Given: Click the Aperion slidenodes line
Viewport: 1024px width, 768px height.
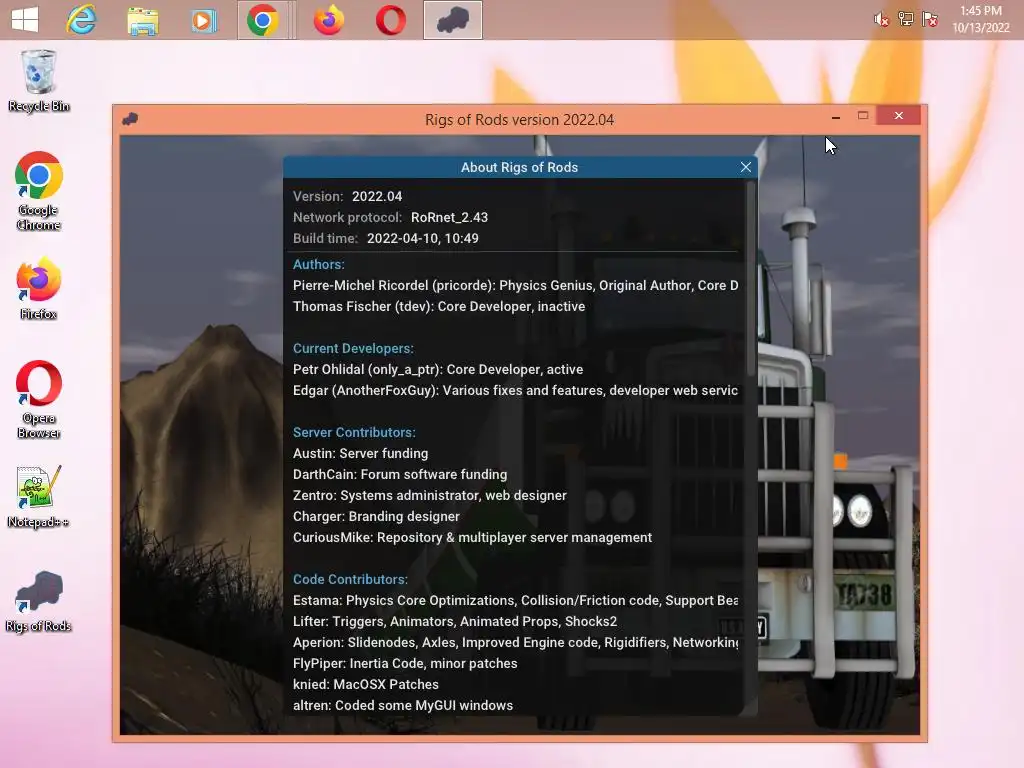Looking at the screenshot, I should 515,643.
